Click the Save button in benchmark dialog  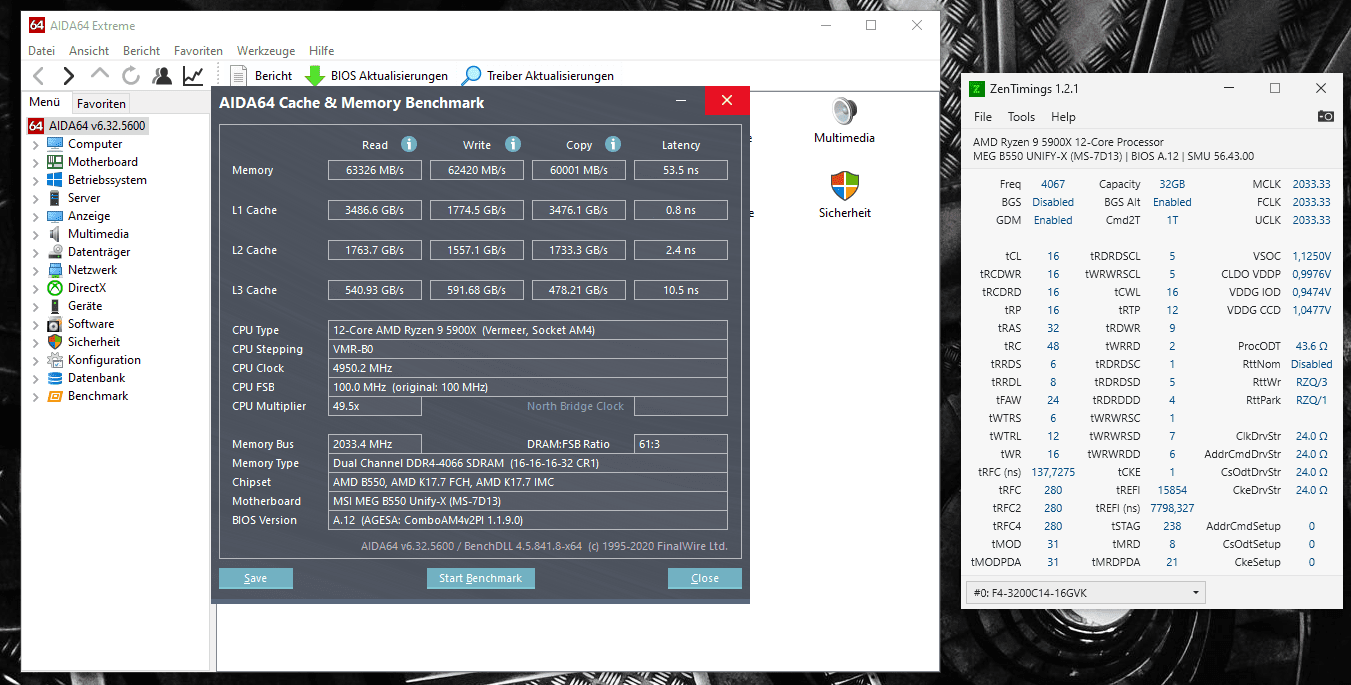click(x=256, y=578)
